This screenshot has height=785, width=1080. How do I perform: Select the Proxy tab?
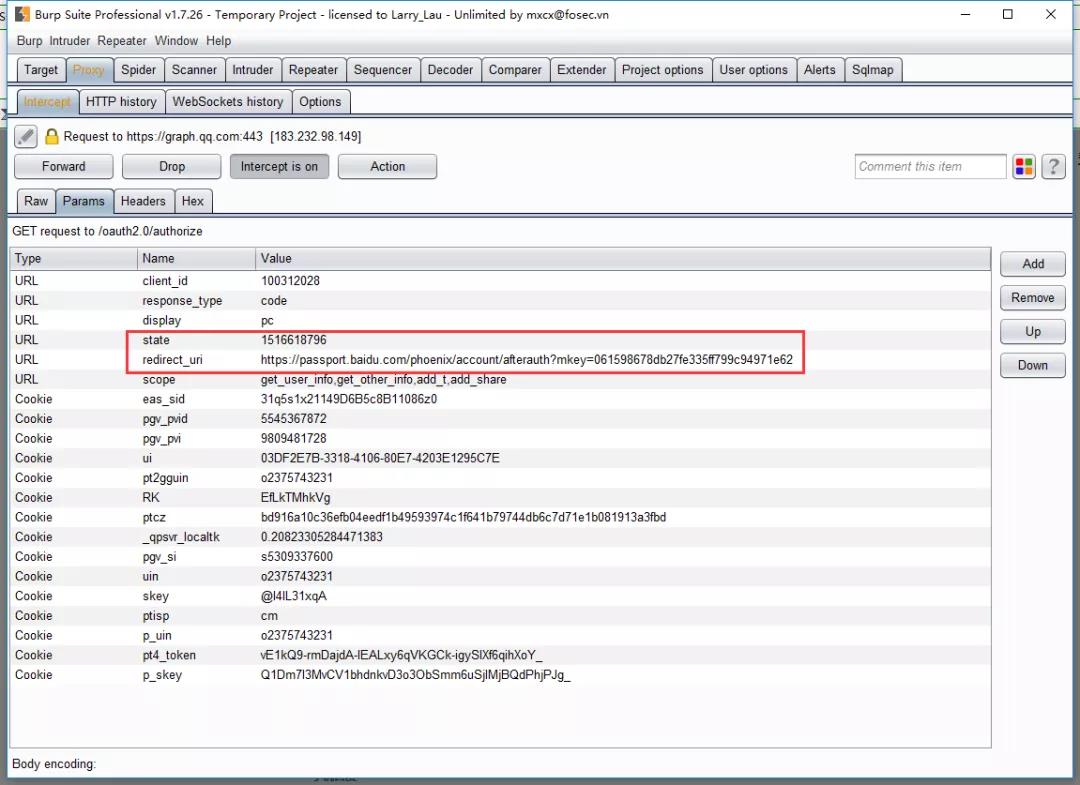[88, 70]
